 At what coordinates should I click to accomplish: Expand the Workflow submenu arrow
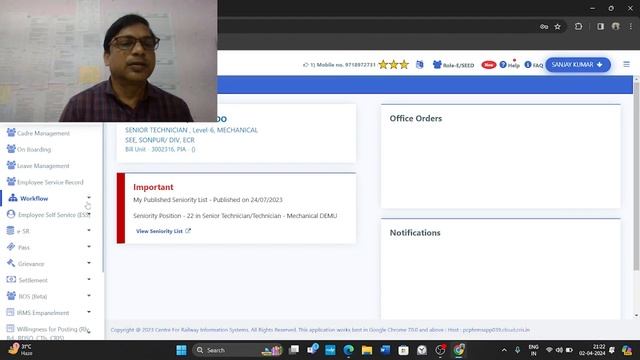coord(89,198)
